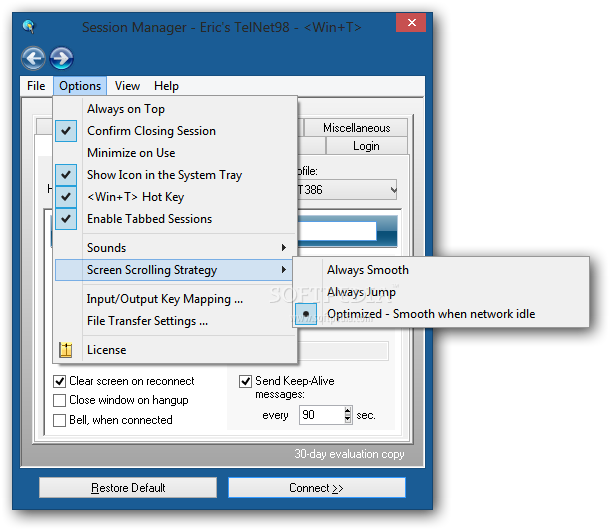Image resolution: width=610 pixels, height=530 pixels.
Task: Click the 30-day evaluation copy text
Action: 349,454
